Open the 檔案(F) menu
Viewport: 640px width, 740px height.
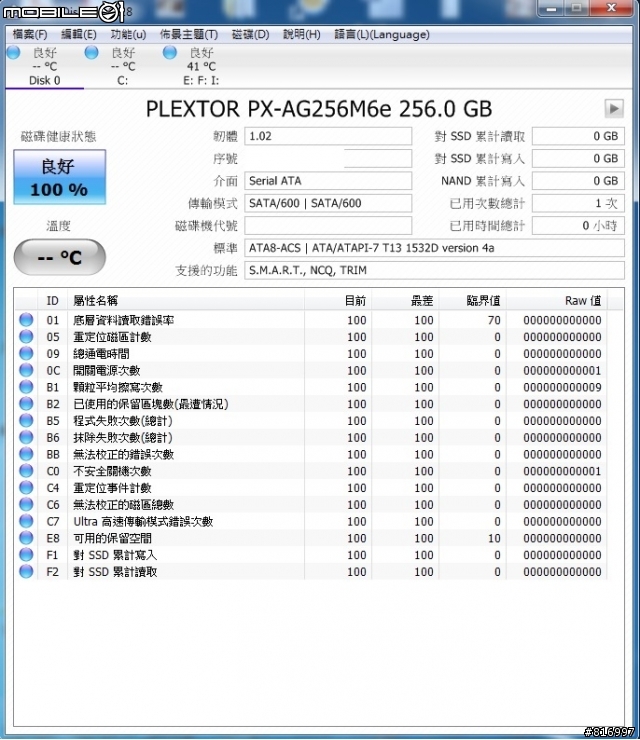coord(30,34)
